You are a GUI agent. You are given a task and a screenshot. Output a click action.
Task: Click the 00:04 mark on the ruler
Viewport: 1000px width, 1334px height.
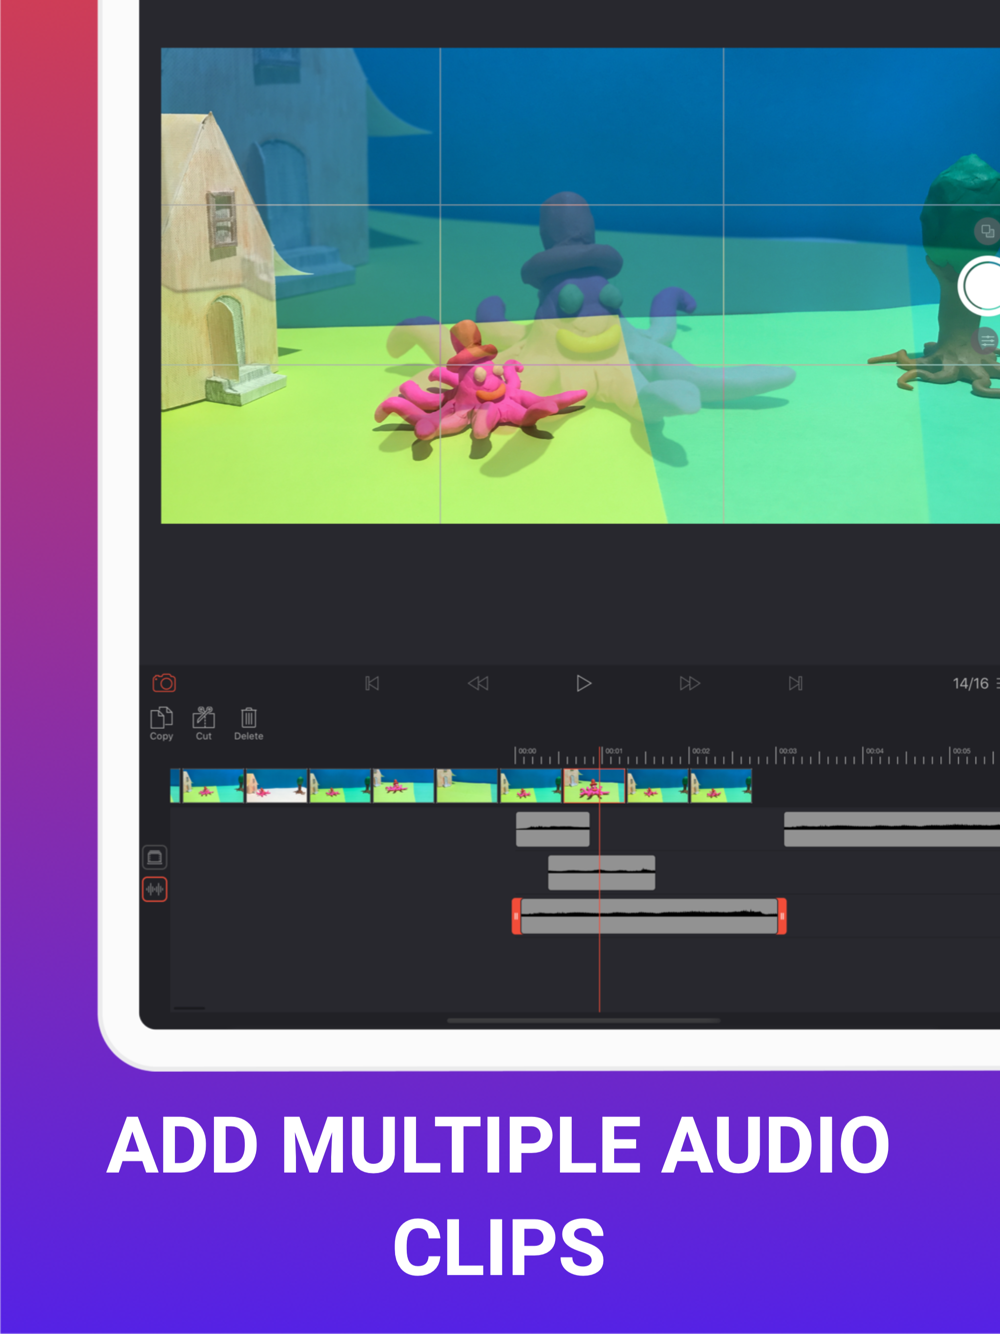pyautogui.click(x=874, y=751)
